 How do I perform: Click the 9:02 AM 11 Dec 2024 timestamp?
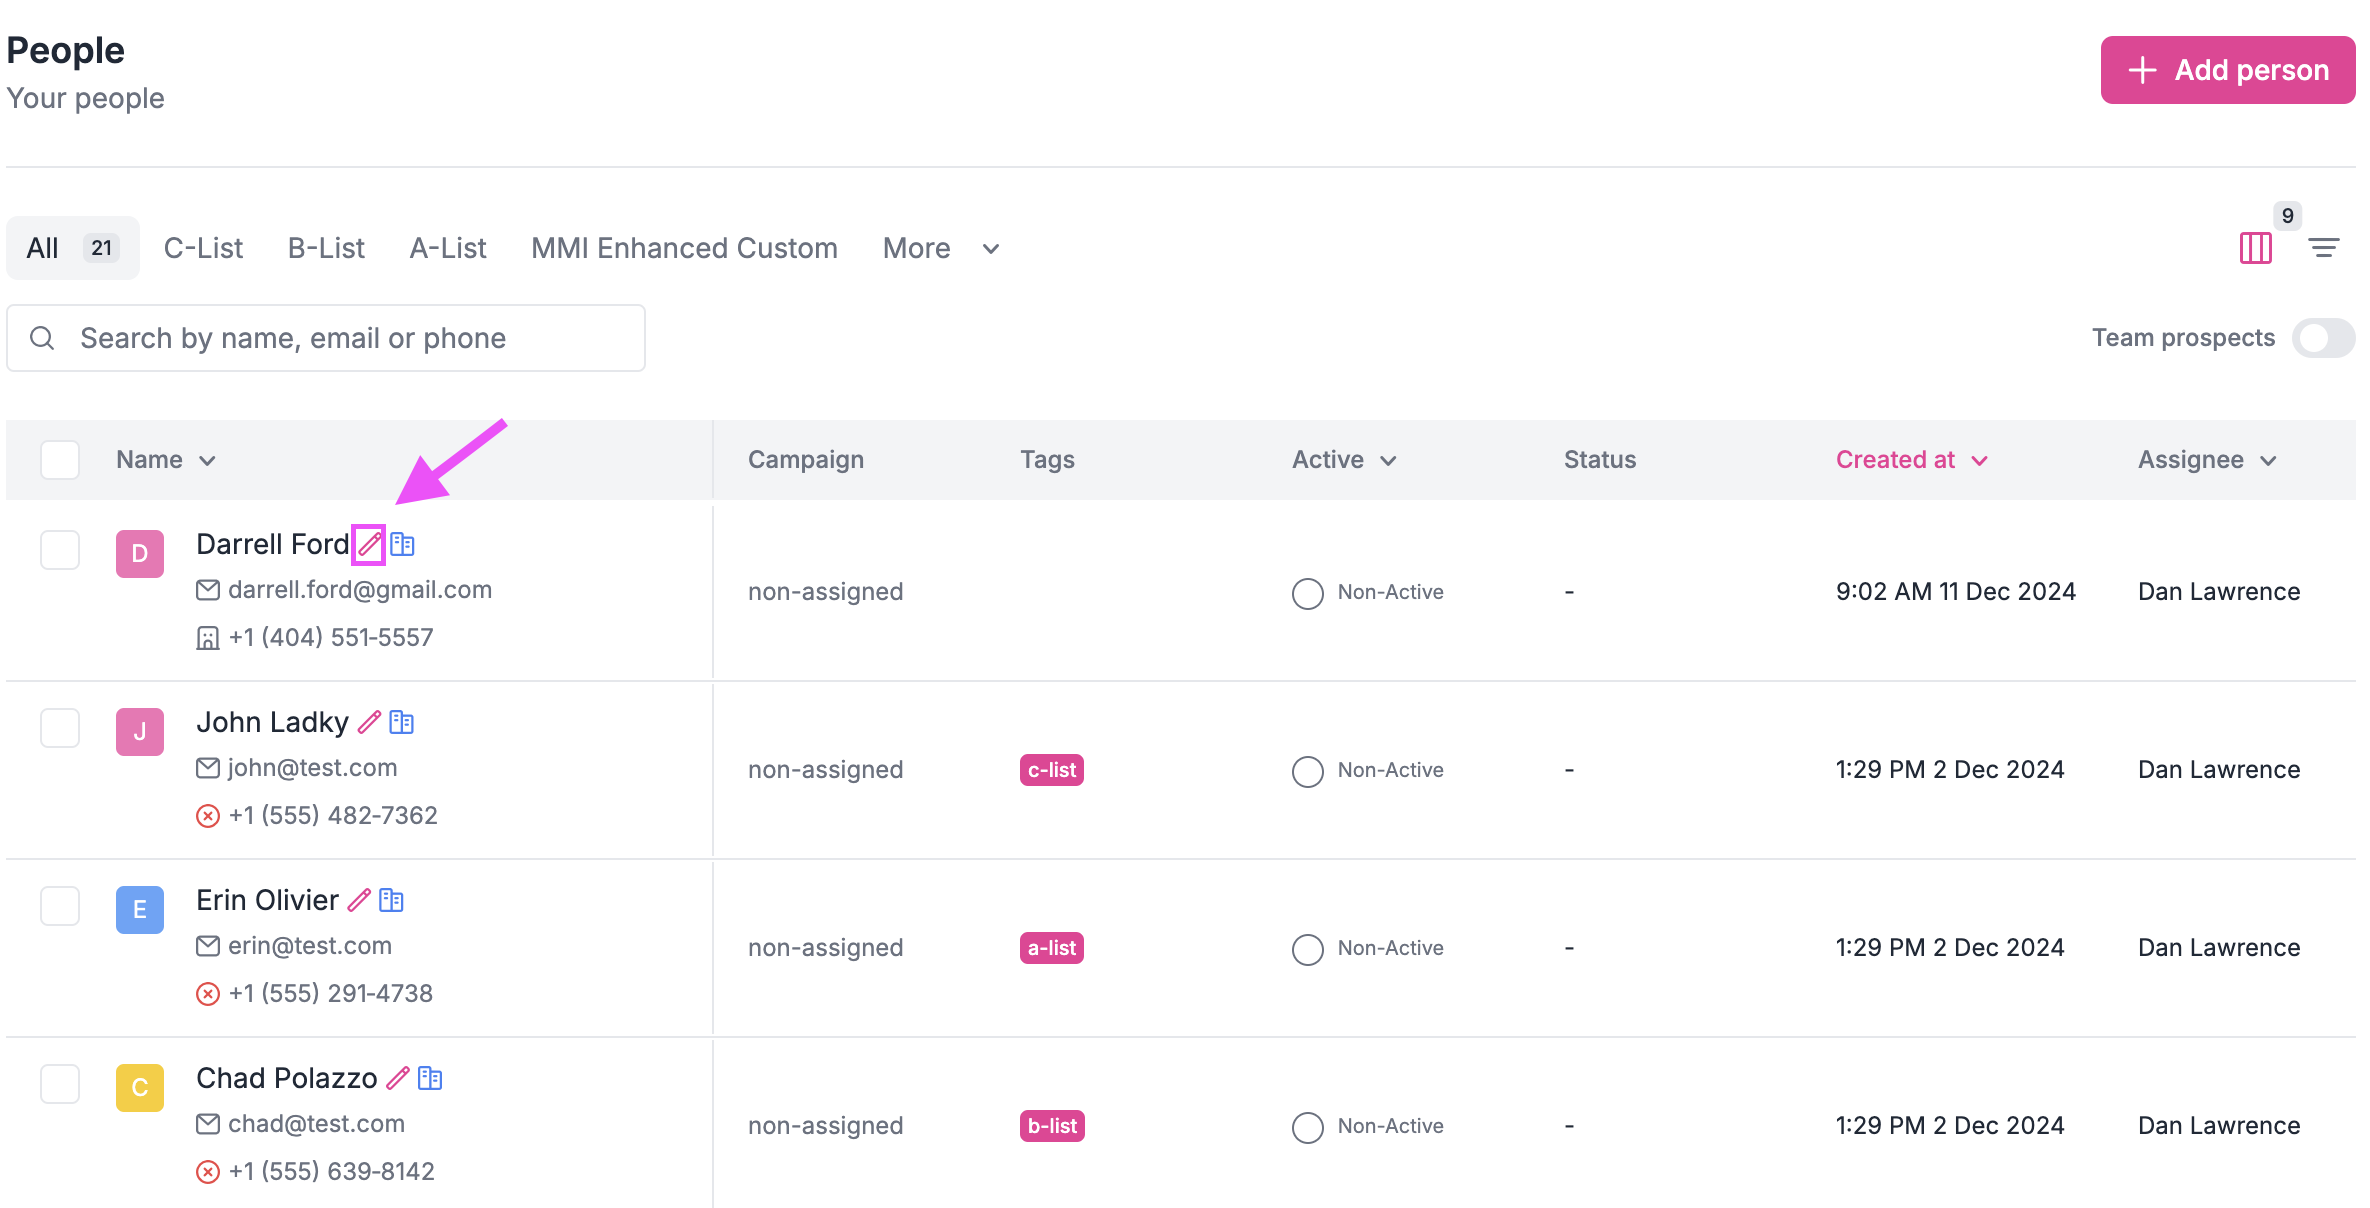click(x=1956, y=592)
